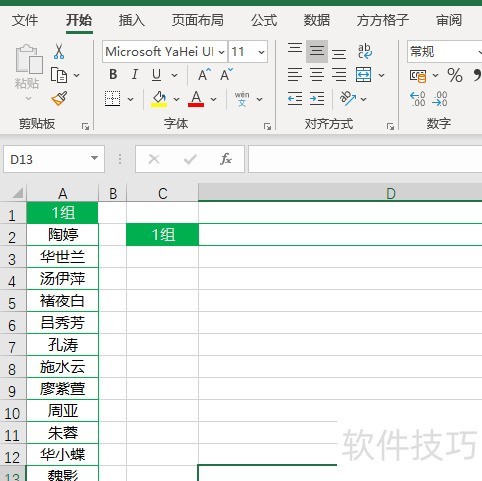The image size is (482, 481).
Task: Increase indent
Action: [317, 99]
